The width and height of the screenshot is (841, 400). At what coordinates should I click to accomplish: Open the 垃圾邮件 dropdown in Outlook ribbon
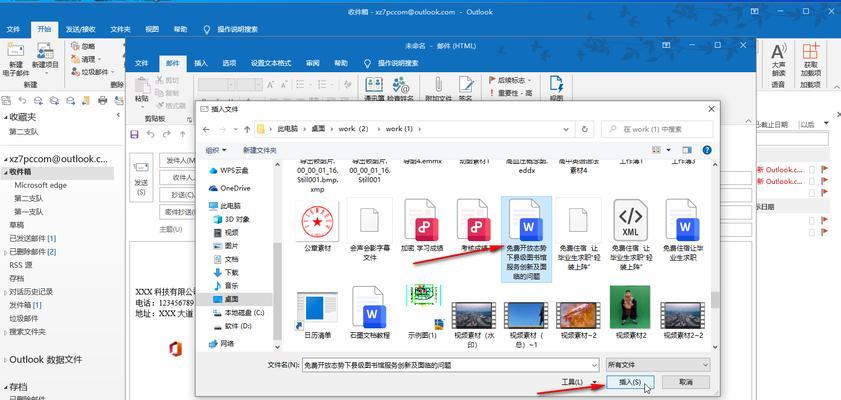(x=93, y=72)
